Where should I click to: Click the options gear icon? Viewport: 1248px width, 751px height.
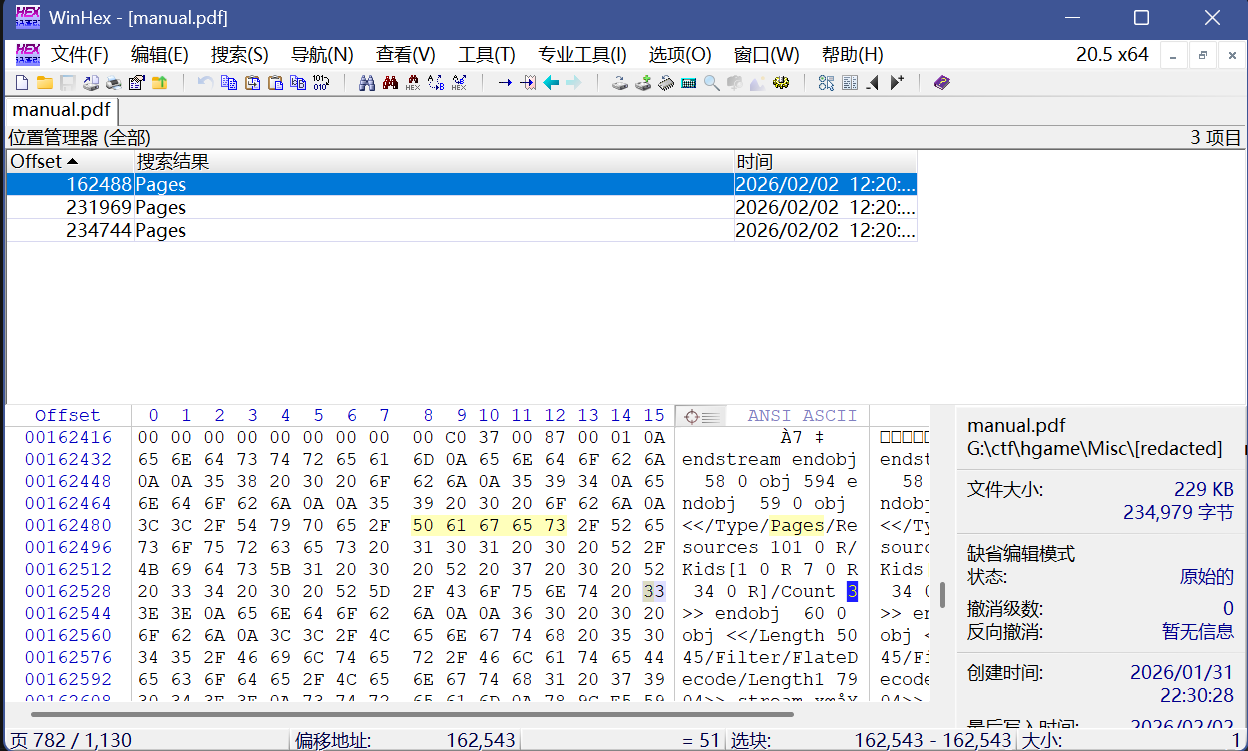pos(781,83)
